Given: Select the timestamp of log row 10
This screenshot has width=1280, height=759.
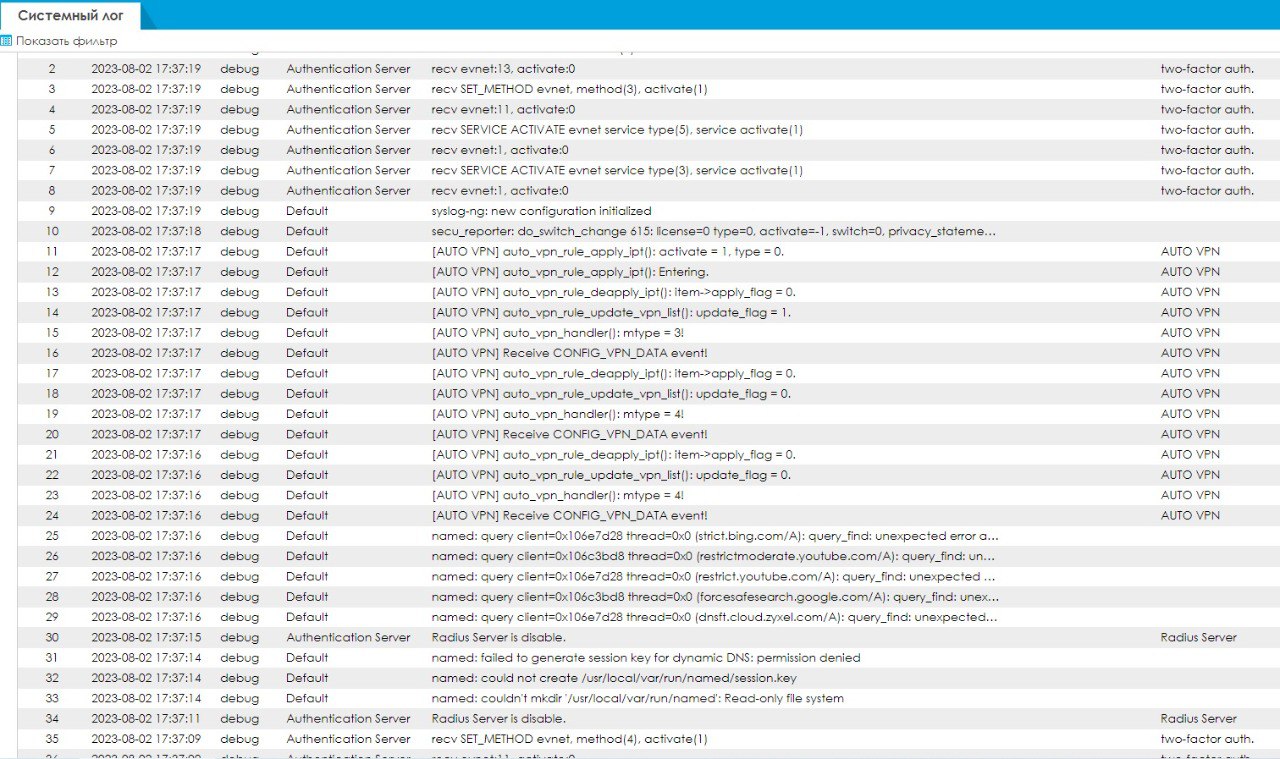Looking at the screenshot, I should [x=146, y=231].
